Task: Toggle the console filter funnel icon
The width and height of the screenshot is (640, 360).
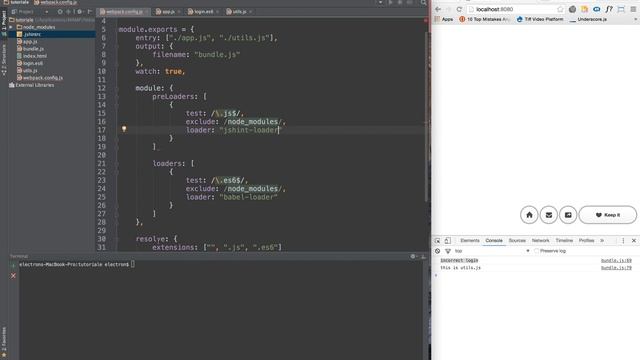Action: [448, 251]
